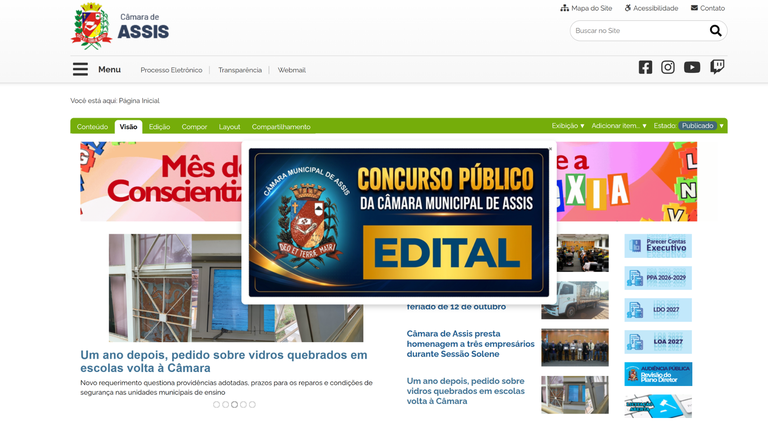Open the LOA 2027 banner
Image resolution: width=768 pixels, height=432 pixels.
click(658, 342)
